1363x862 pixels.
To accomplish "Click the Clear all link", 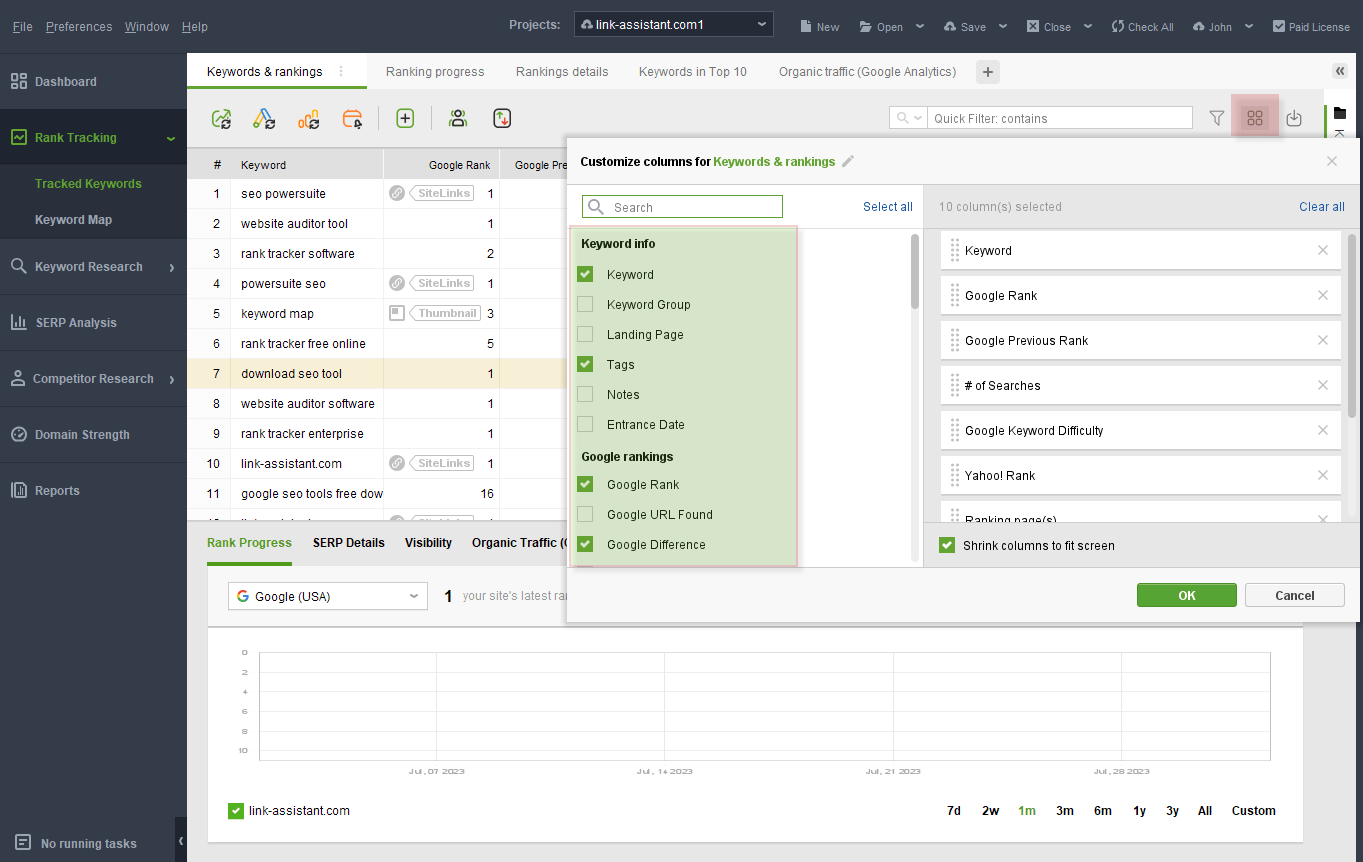I will [1322, 207].
